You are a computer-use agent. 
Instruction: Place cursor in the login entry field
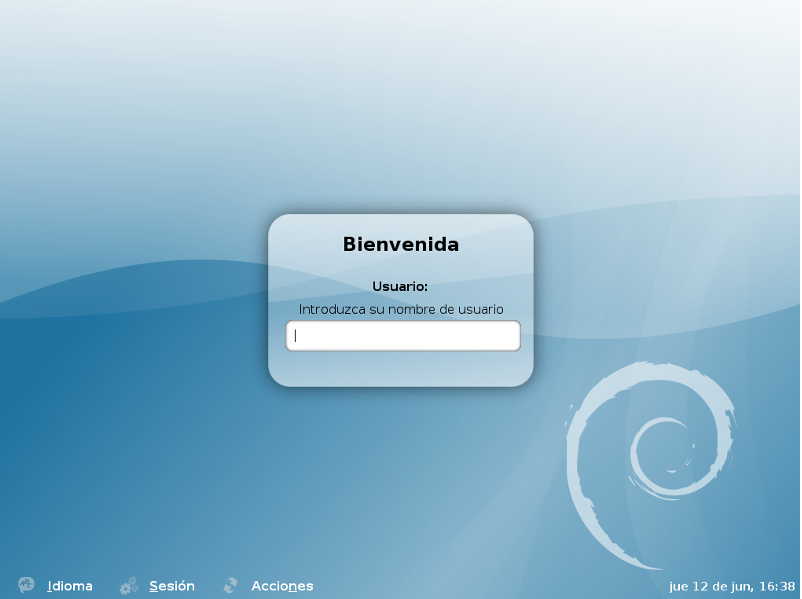[402, 335]
